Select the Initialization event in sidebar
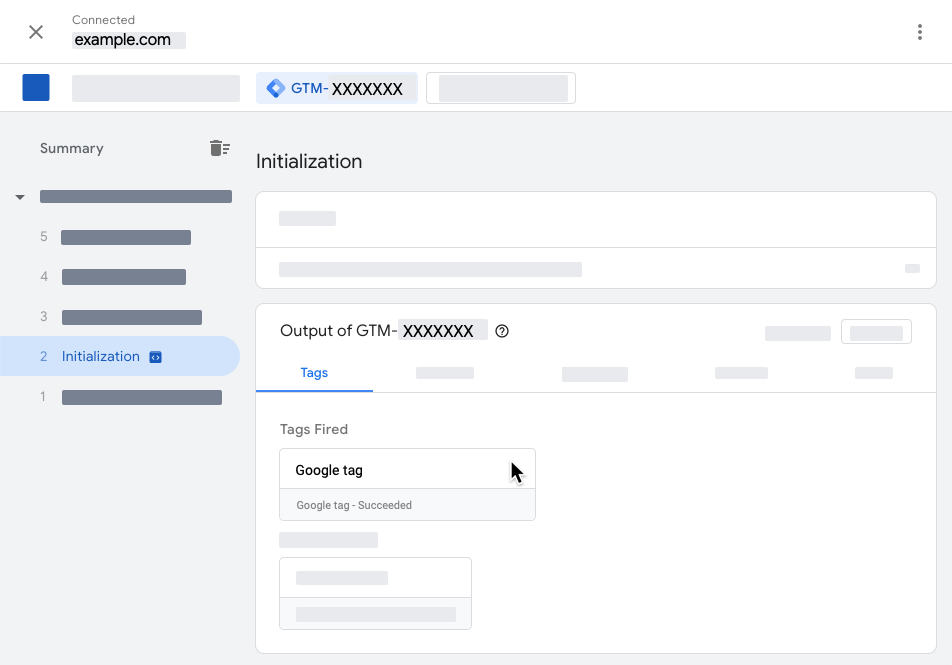This screenshot has height=665, width=952. tap(120, 356)
